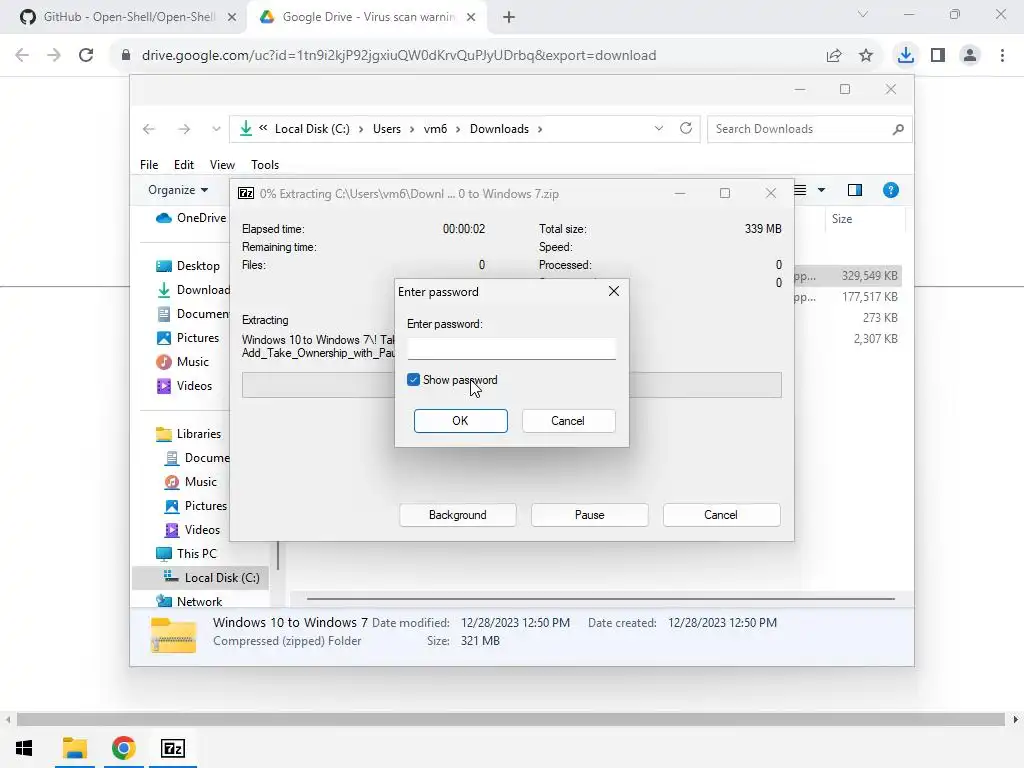Viewport: 1024px width, 768px height.
Task: Open Libraries Videos folder
Action: tap(193, 530)
